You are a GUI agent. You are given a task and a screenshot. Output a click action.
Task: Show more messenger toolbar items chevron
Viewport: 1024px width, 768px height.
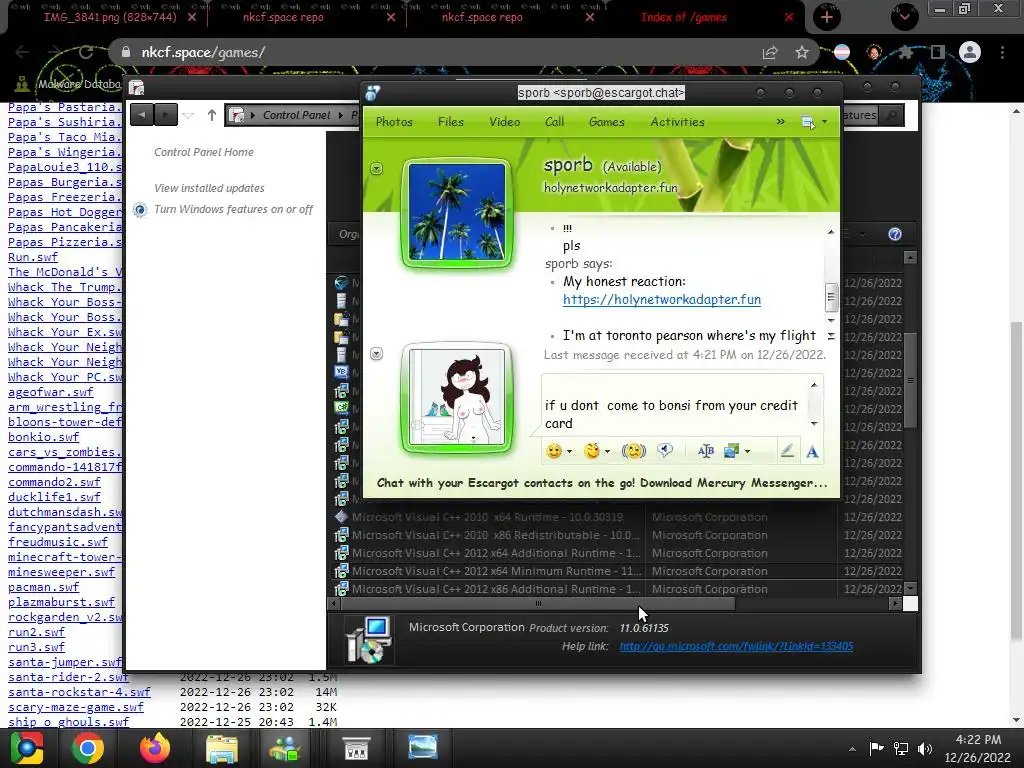point(780,122)
